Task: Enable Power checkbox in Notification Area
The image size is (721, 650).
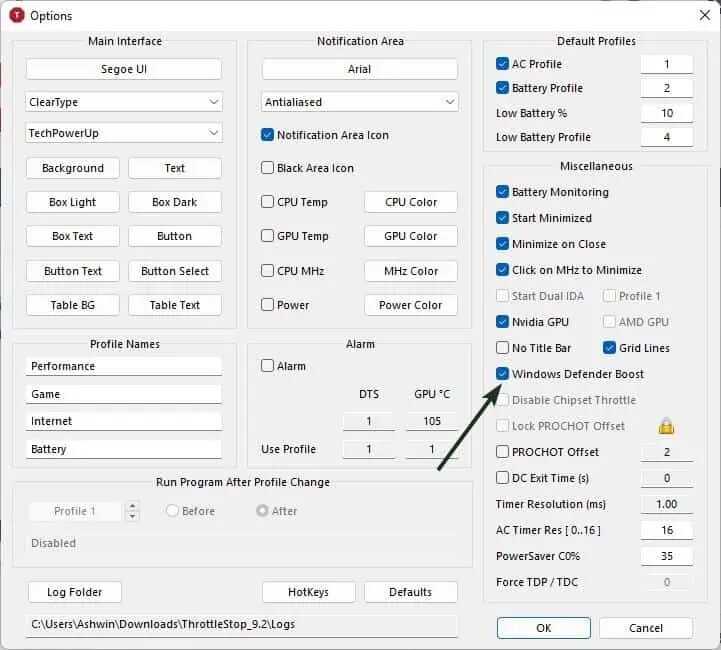Action: click(267, 305)
